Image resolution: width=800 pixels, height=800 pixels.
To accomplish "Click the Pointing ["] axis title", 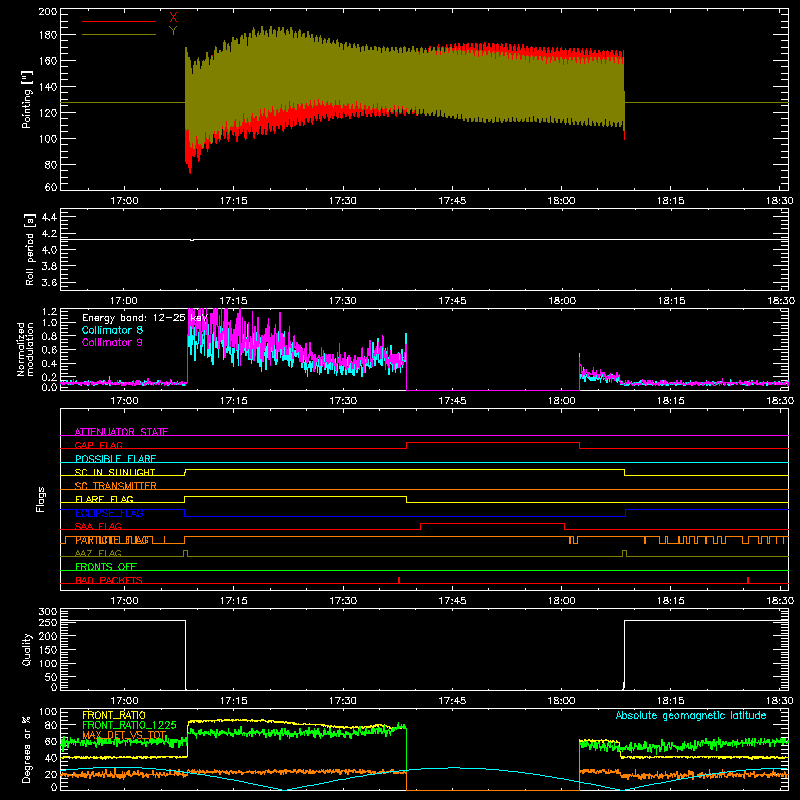I will click(x=27, y=99).
